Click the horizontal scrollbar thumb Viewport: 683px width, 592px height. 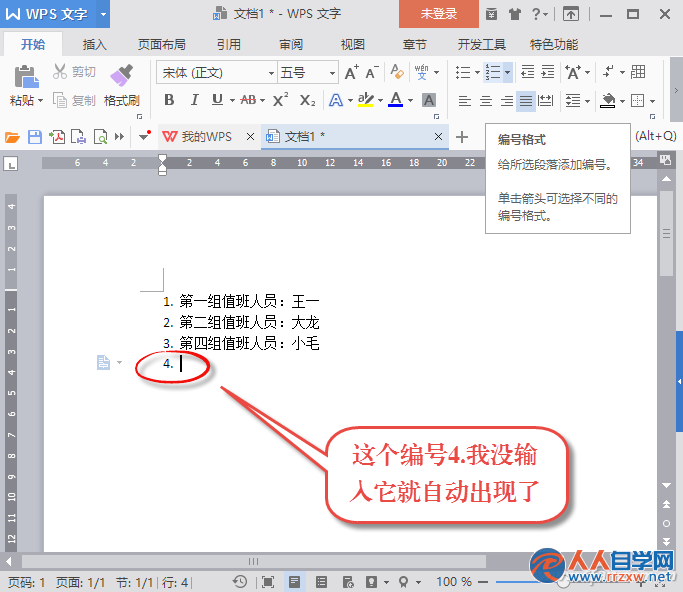coord(254,562)
